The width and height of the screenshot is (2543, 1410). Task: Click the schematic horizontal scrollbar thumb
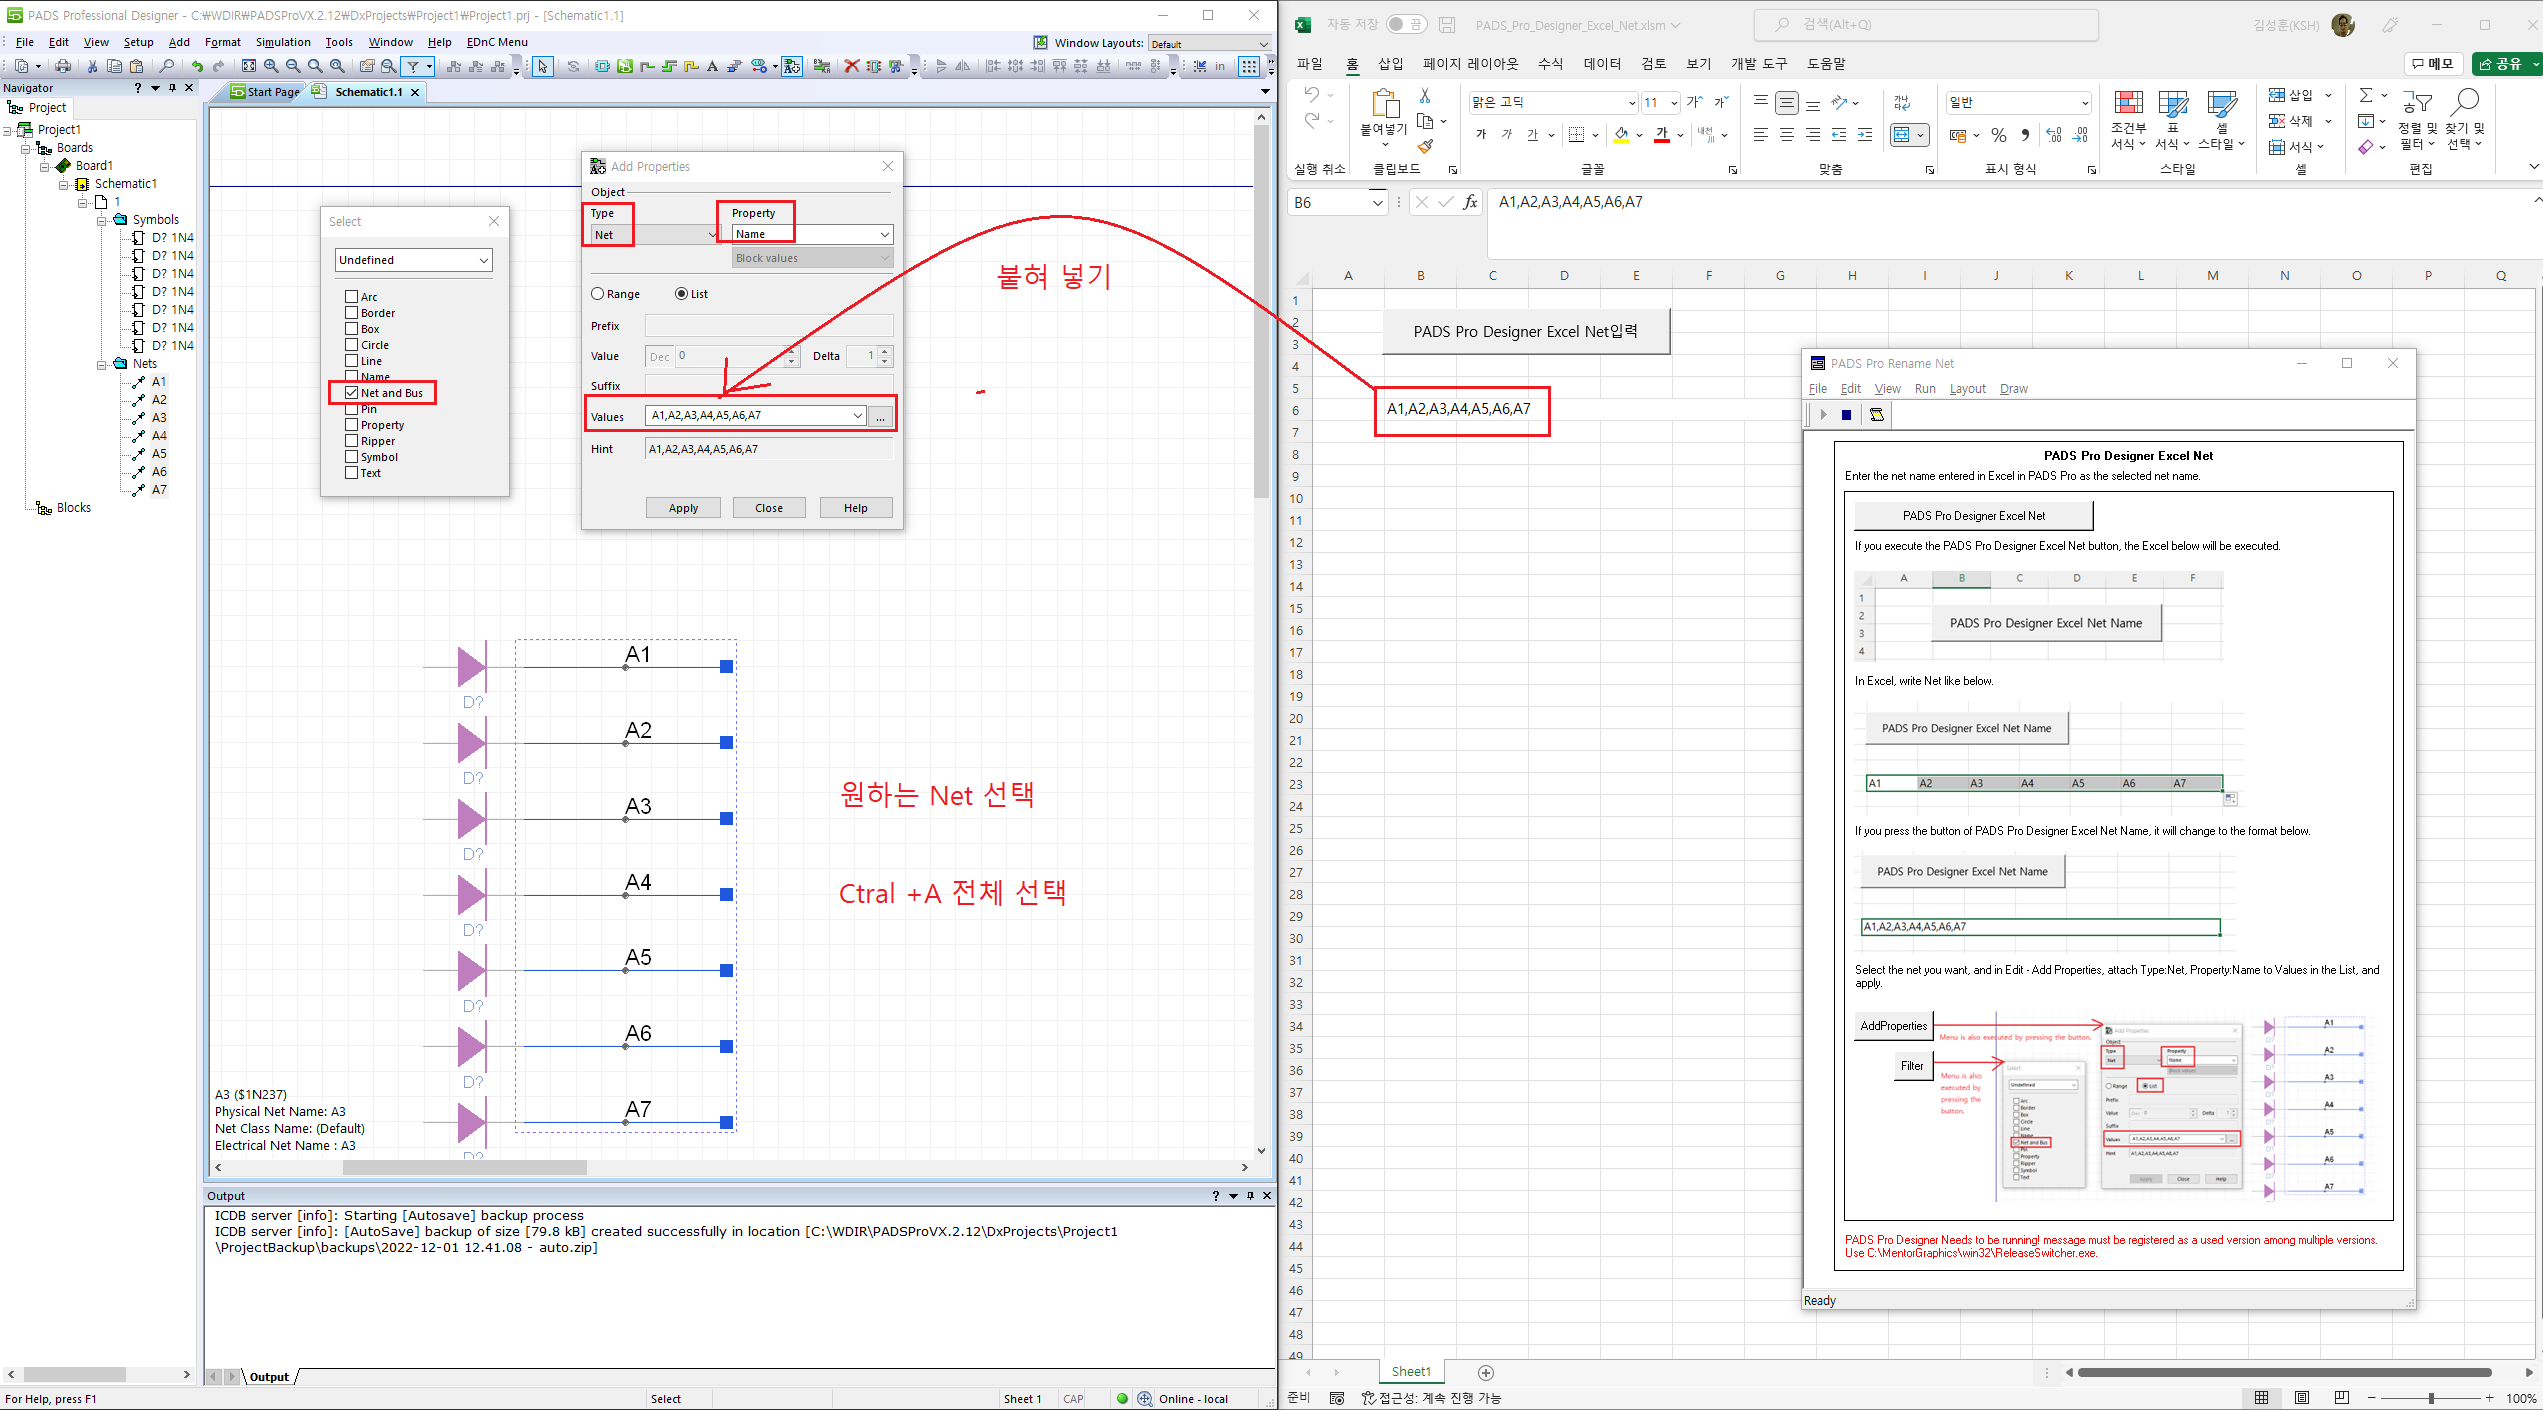click(465, 1167)
